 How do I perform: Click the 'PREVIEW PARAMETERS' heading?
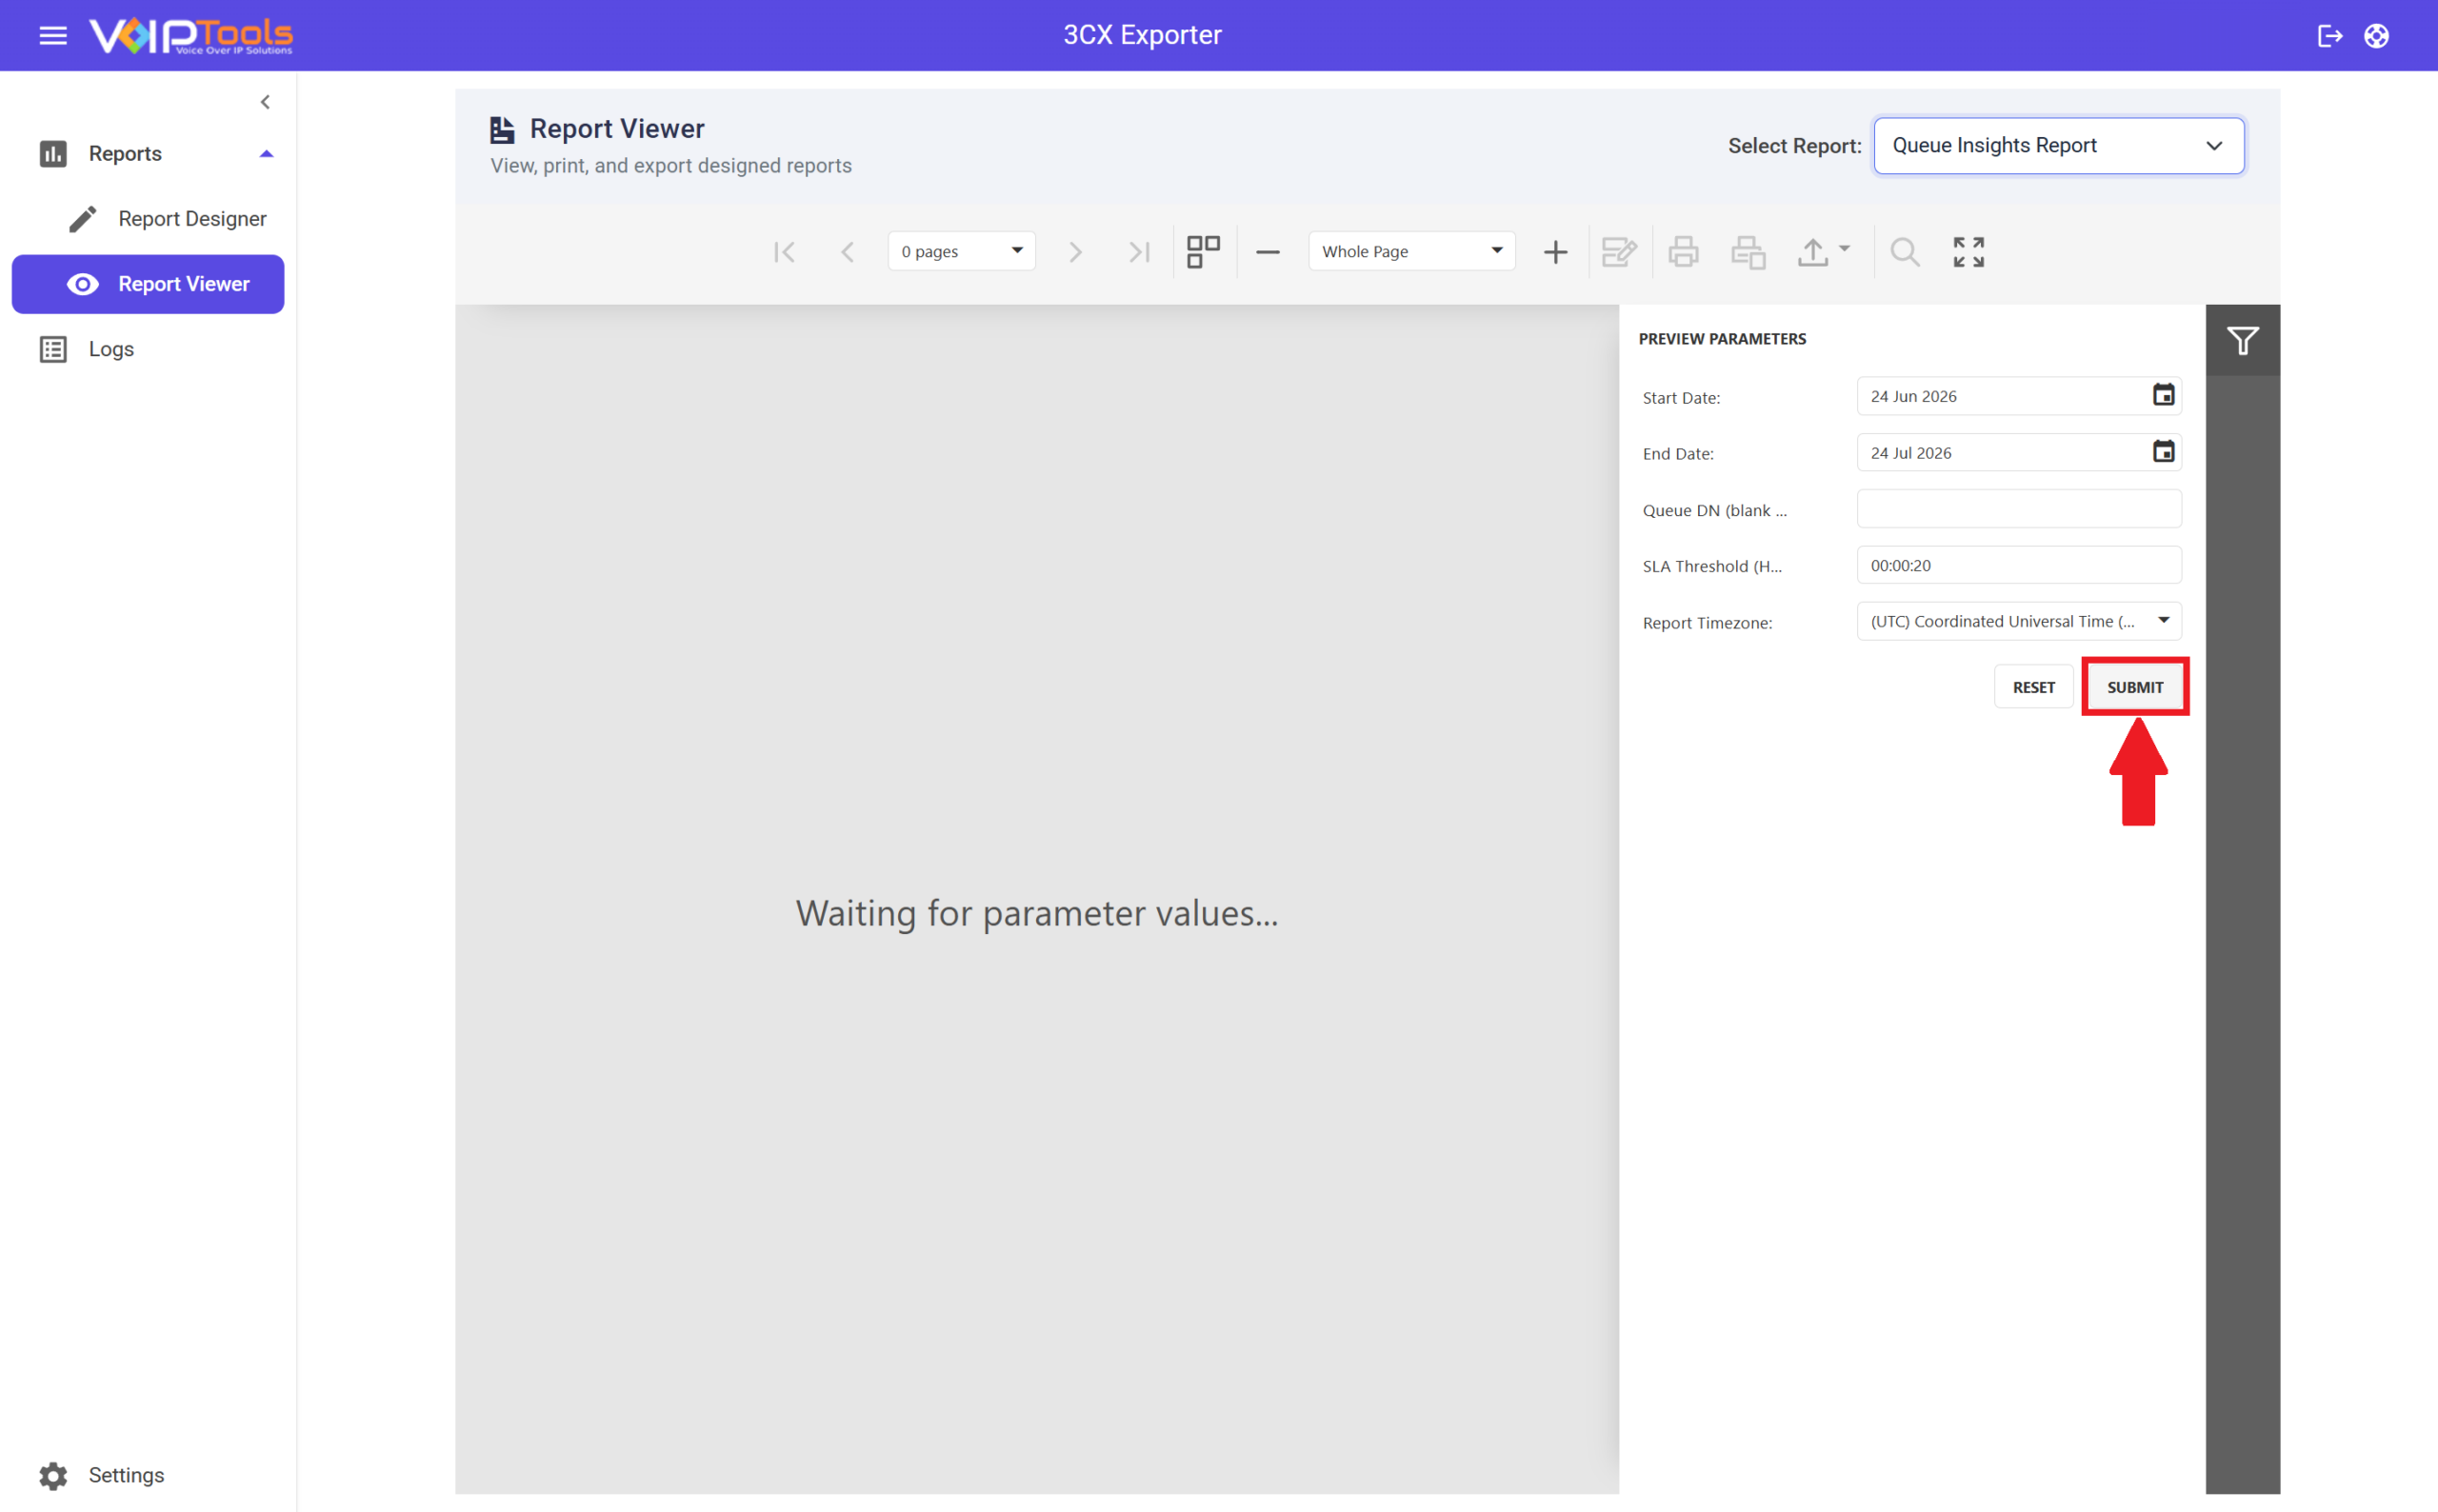coord(1722,339)
